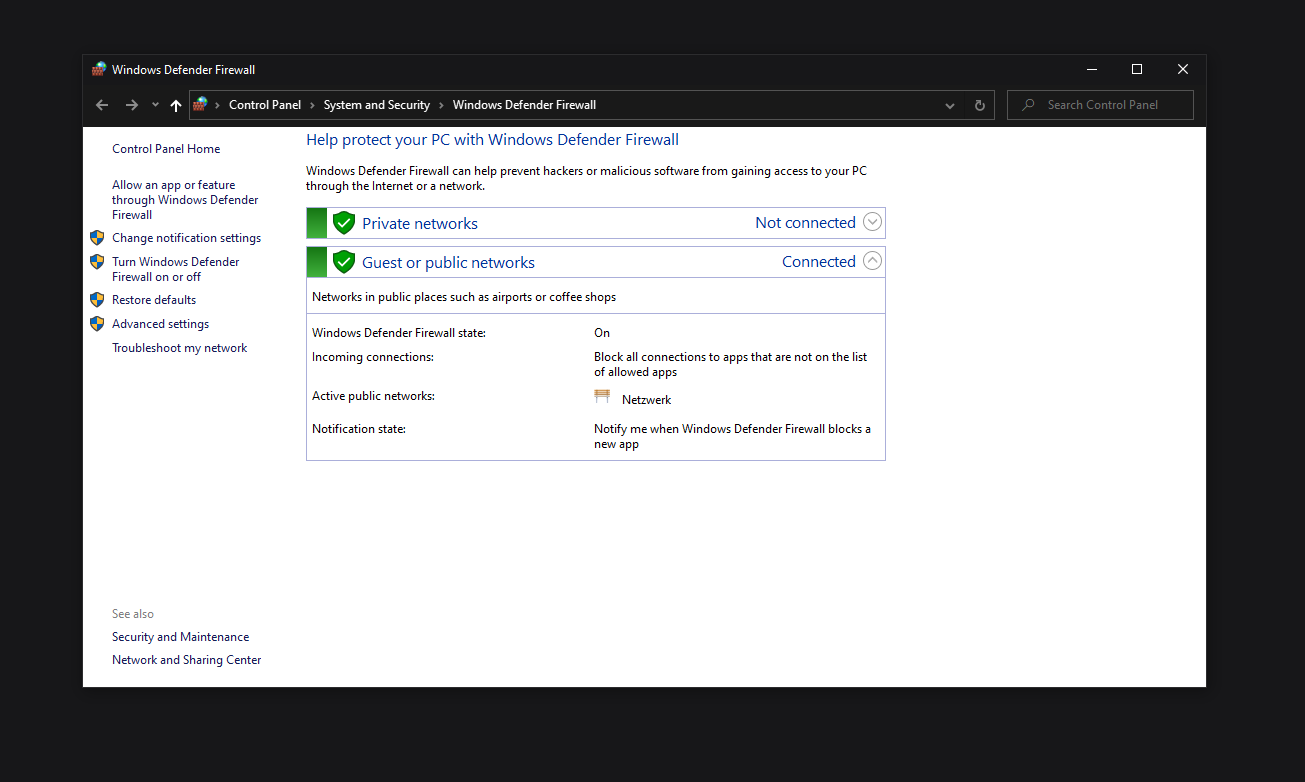Click shield icon beside Advanced settings
The image size is (1305, 782).
coord(97,324)
